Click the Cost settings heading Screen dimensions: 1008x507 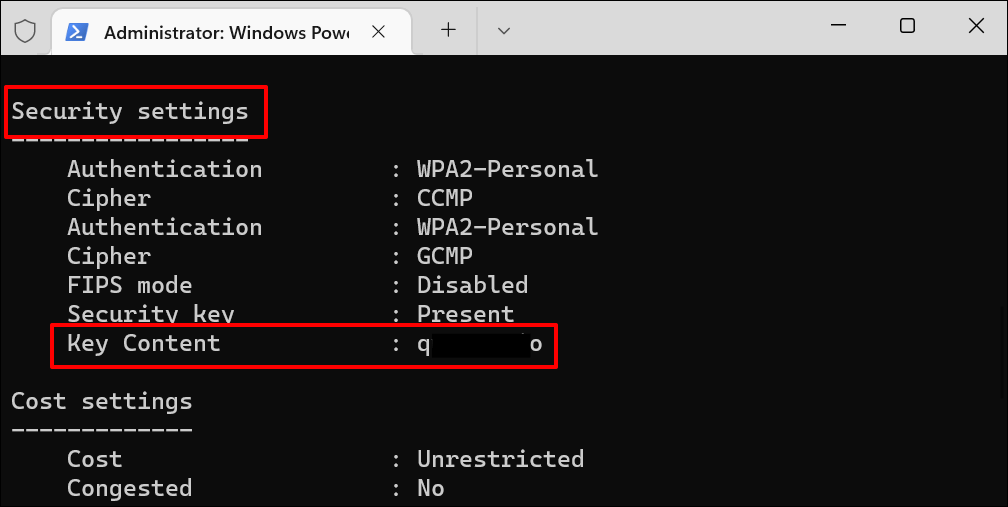[101, 402]
